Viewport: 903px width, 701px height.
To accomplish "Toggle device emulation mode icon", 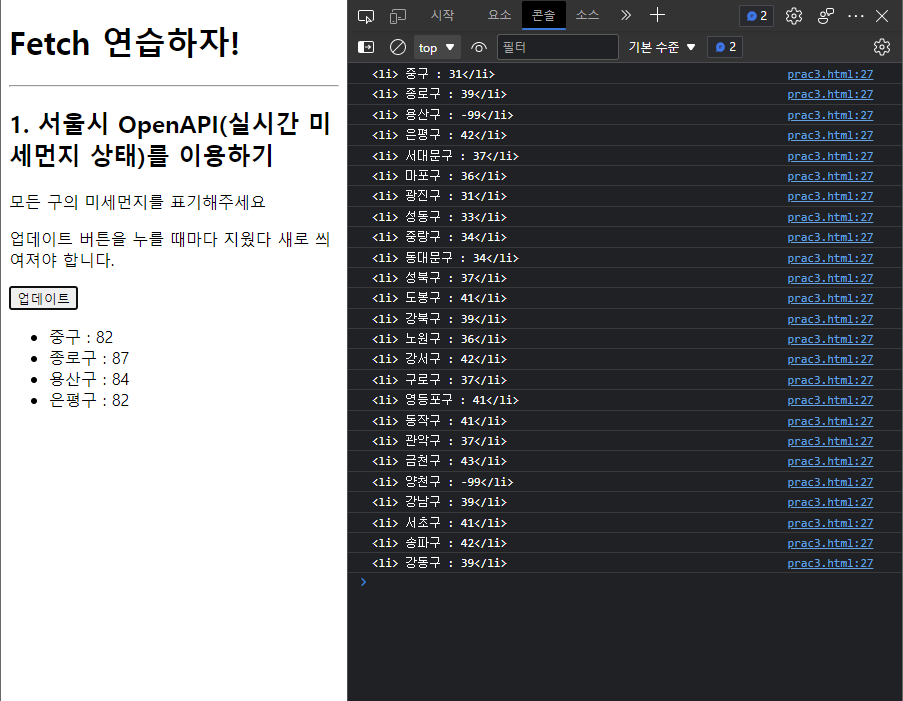I will coord(397,16).
